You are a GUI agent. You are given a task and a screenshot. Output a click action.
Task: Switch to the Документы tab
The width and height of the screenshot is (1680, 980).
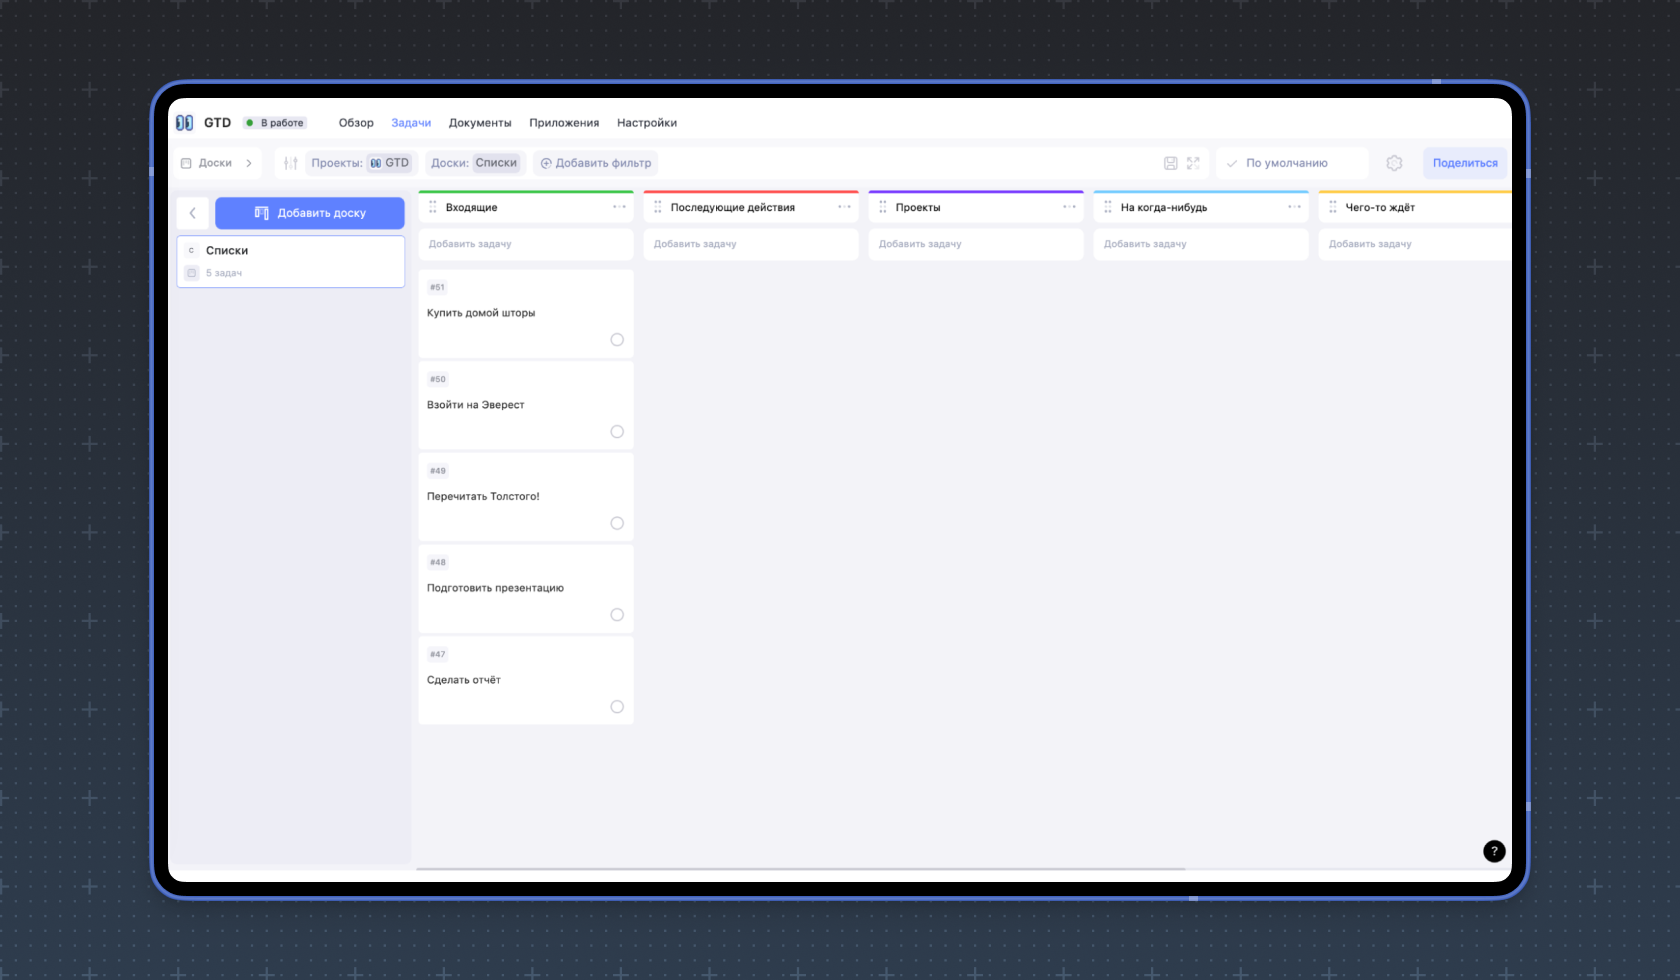click(x=480, y=123)
